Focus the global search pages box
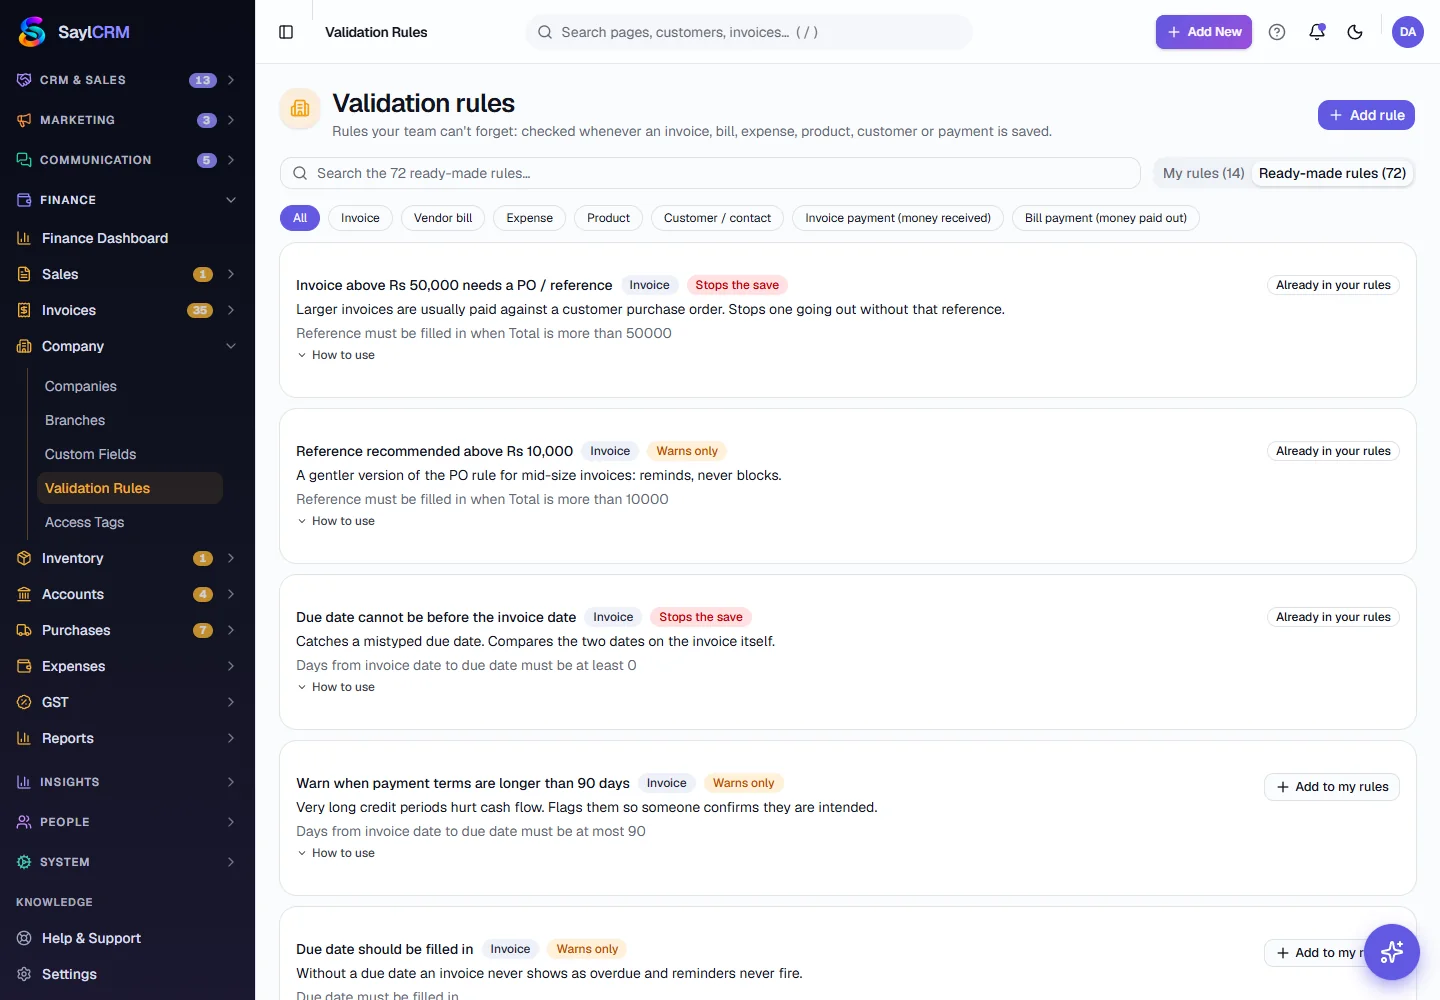1440x1000 pixels. click(748, 32)
